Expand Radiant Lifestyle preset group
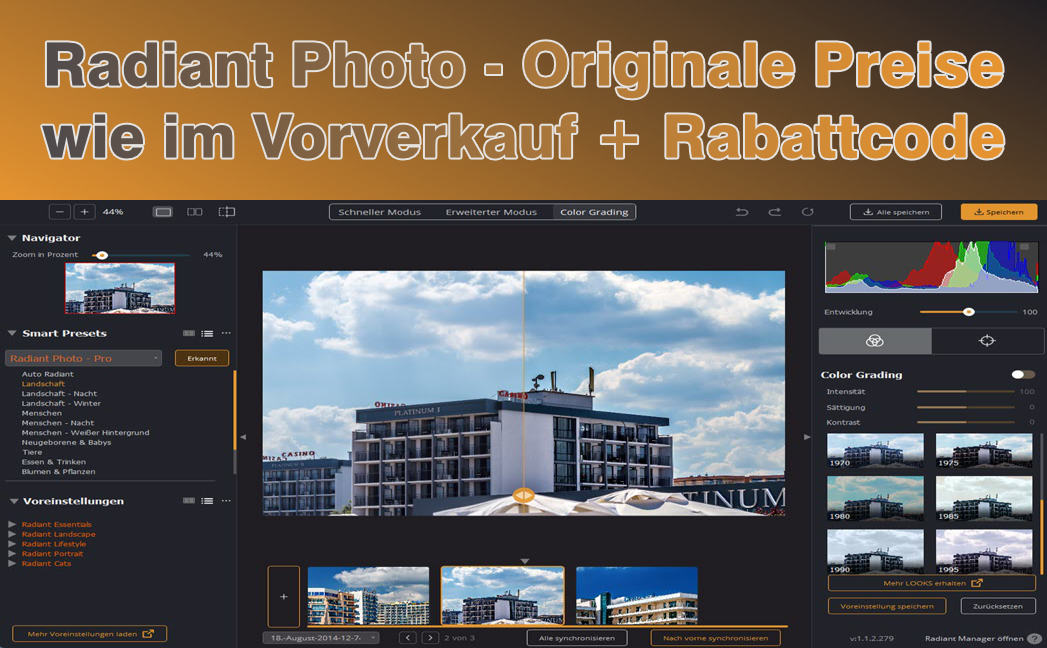 click(x=12, y=544)
